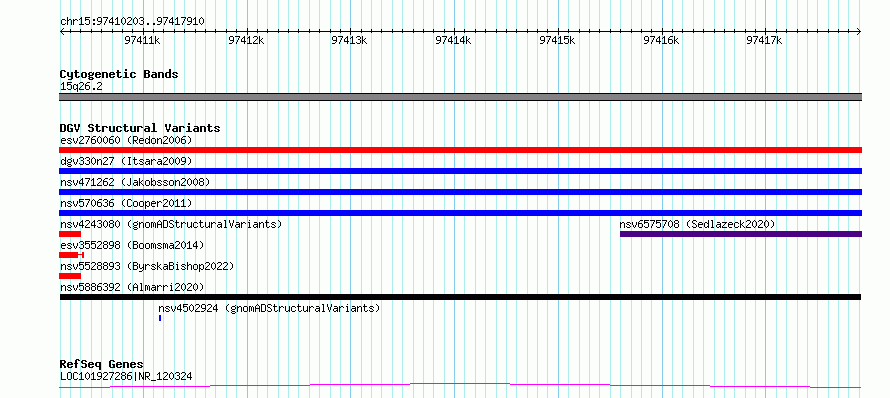Click the 97412k ruler tick label
Screen dimensions: 890x398
click(246, 40)
